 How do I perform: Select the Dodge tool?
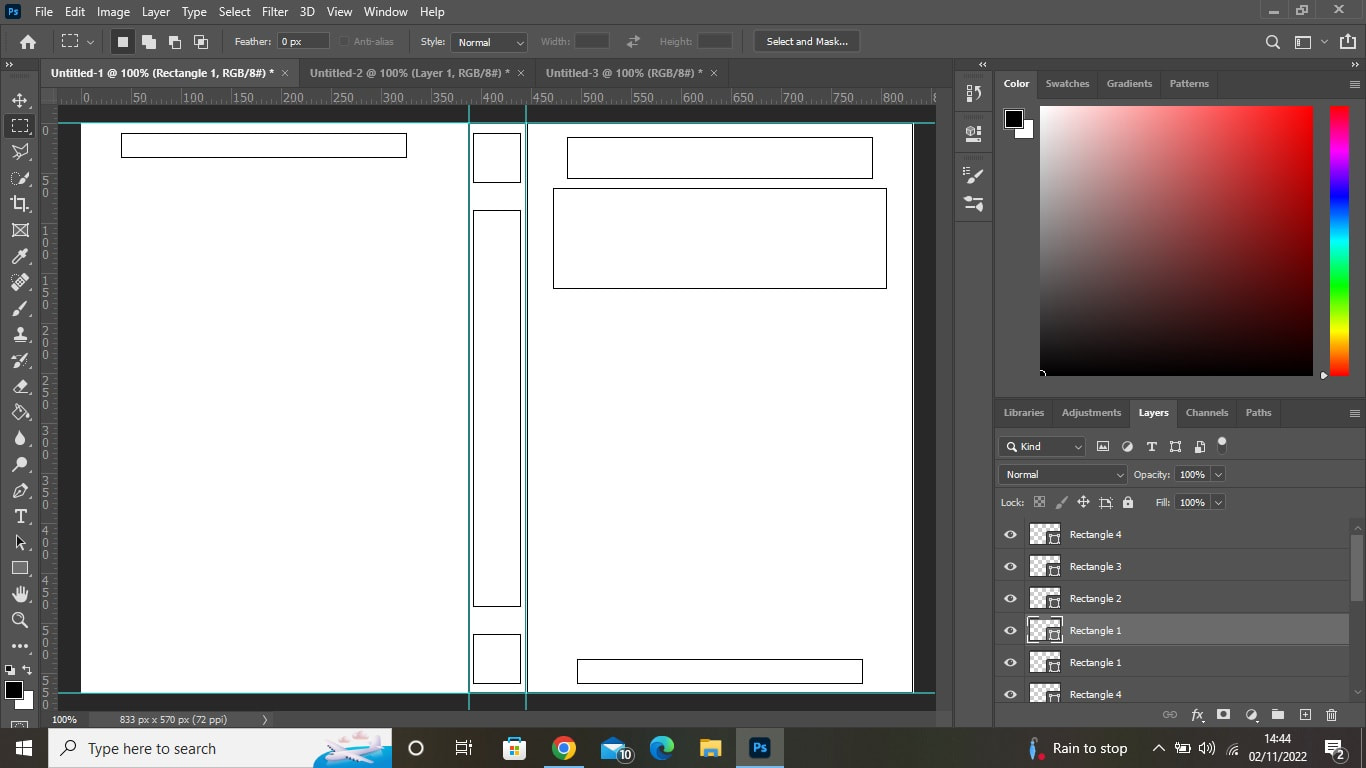click(20, 464)
